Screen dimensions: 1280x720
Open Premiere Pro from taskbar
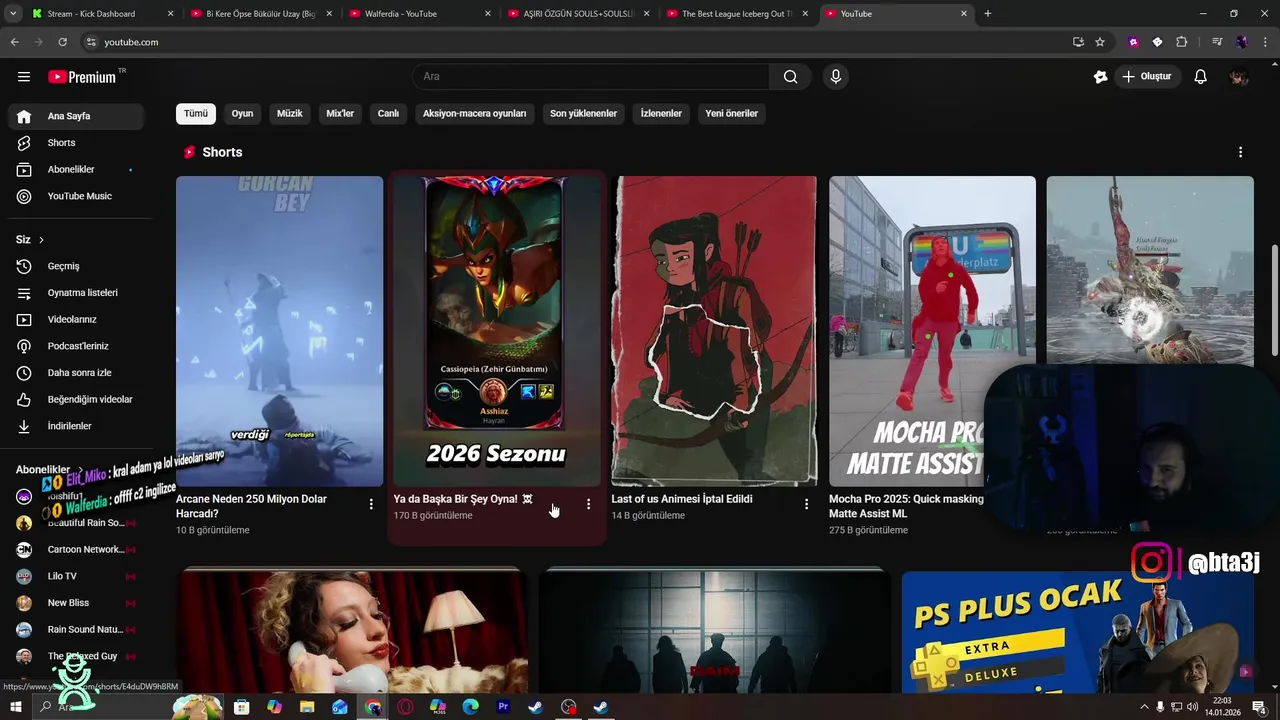click(503, 707)
